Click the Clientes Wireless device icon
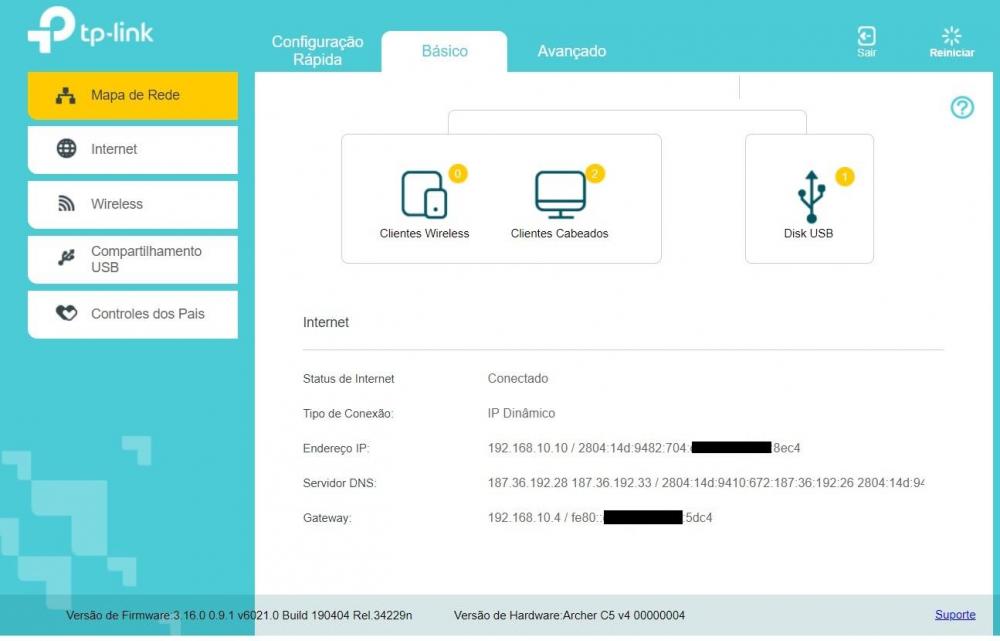 (424, 194)
